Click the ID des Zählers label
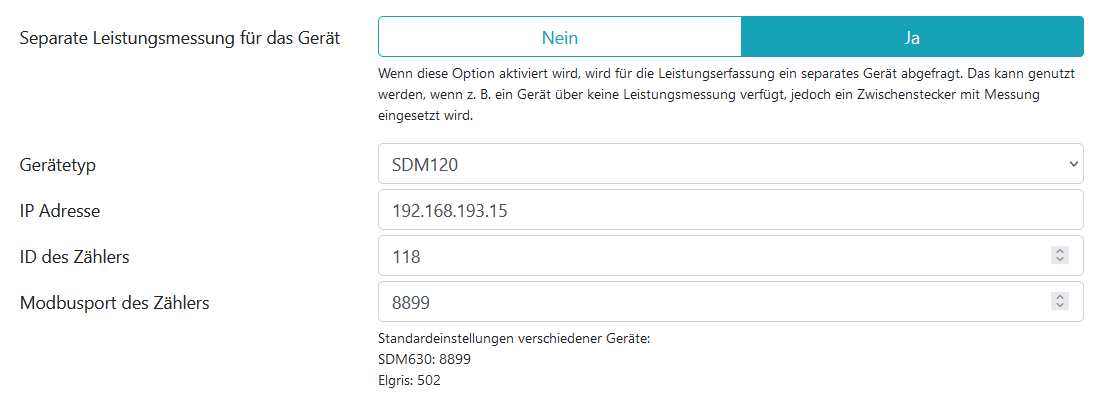This screenshot has height=411, width=1100. pos(74,257)
